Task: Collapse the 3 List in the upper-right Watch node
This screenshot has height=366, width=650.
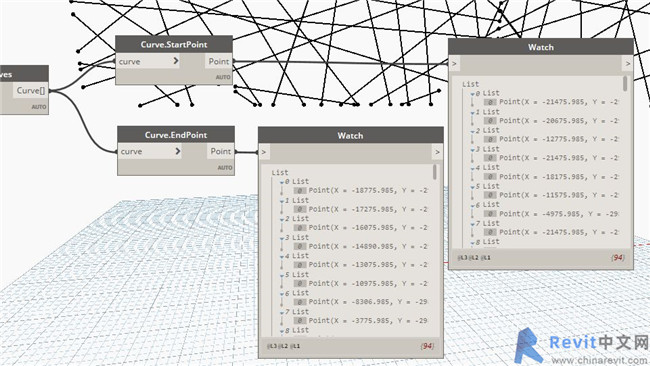Action: coord(472,150)
